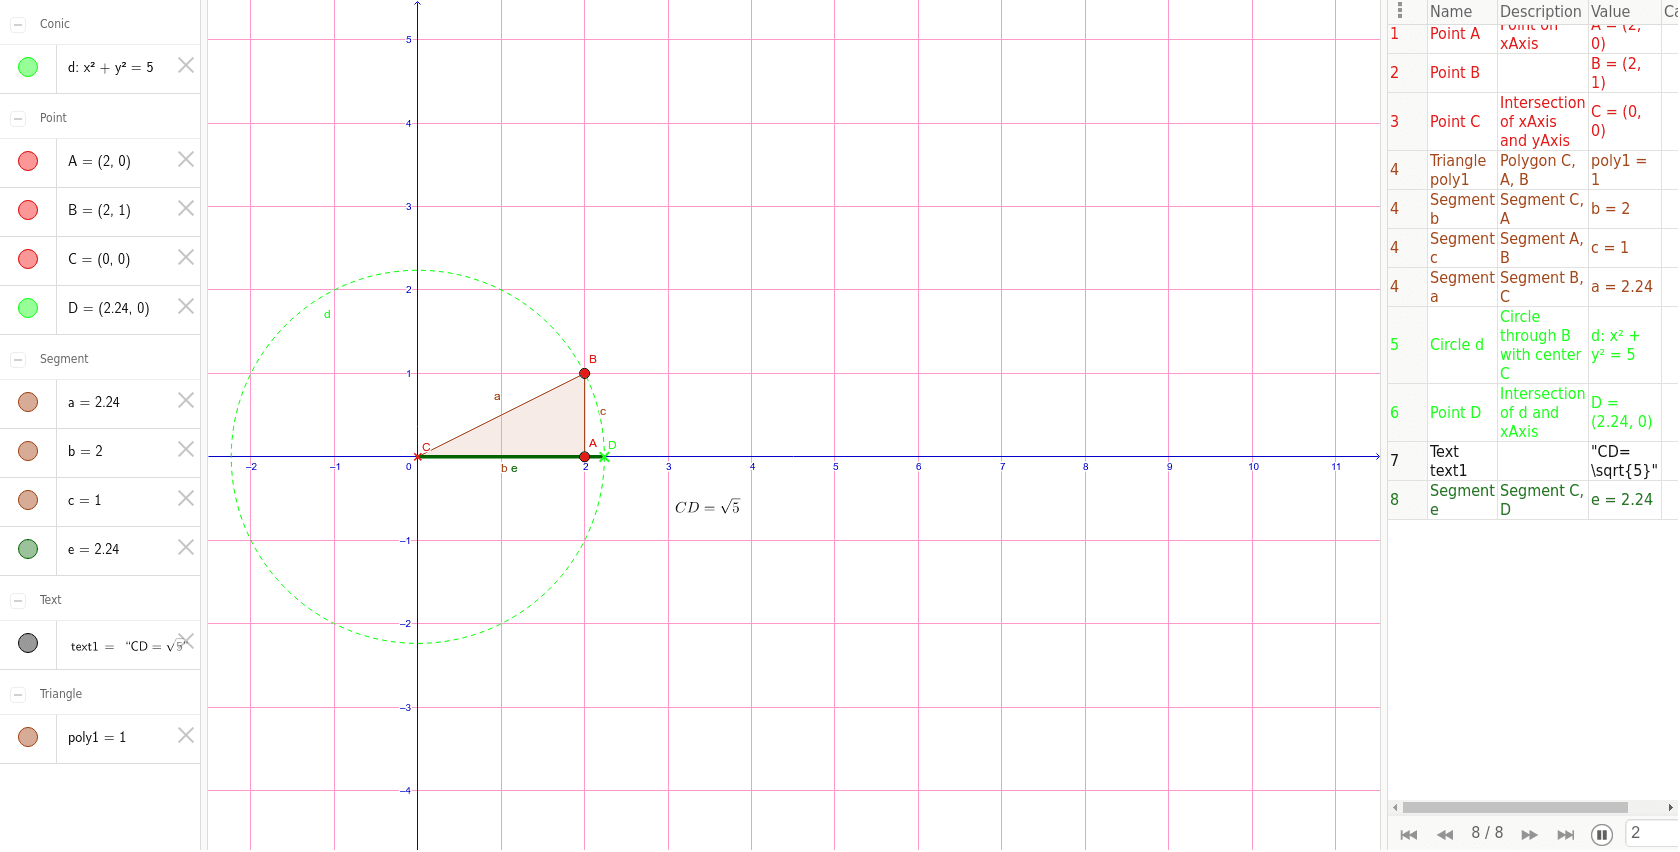Pause the construction protocol playback
The width and height of the screenshot is (1680, 852).
click(x=1601, y=834)
